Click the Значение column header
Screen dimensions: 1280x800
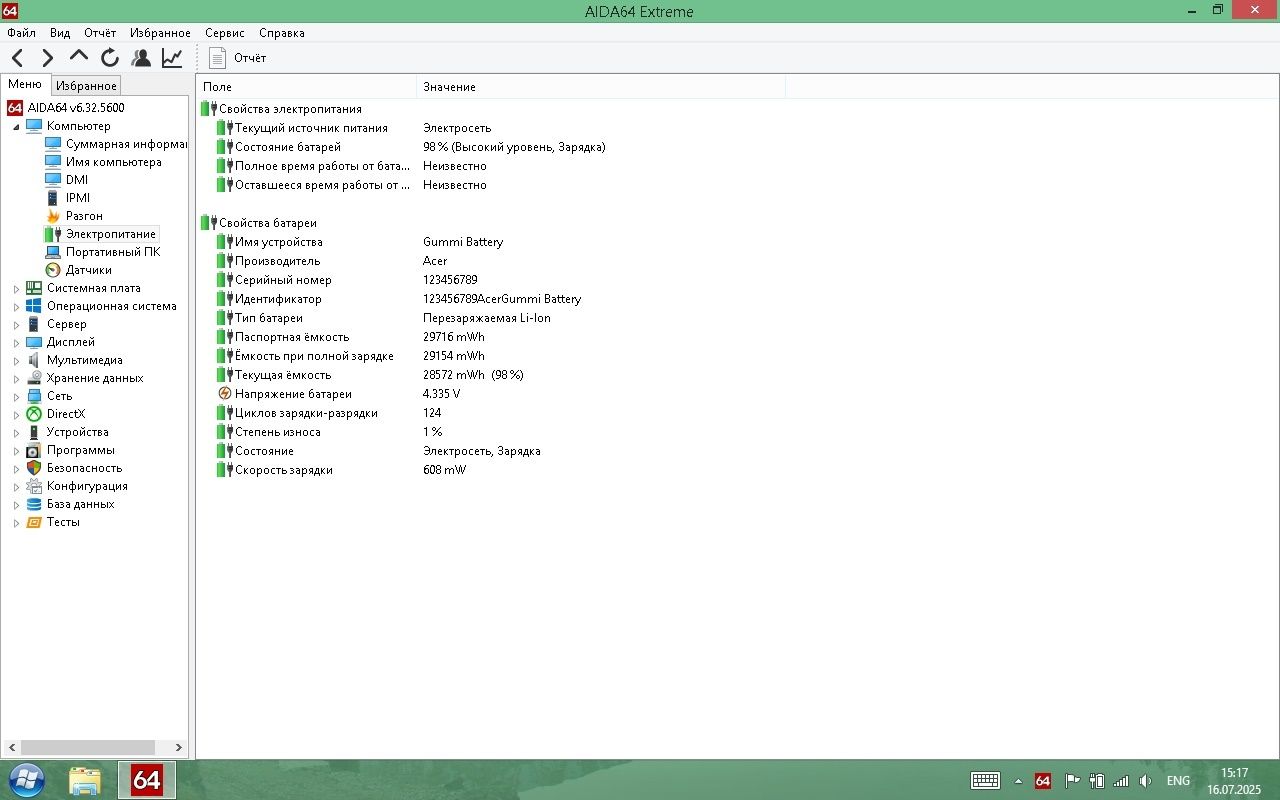pos(600,87)
